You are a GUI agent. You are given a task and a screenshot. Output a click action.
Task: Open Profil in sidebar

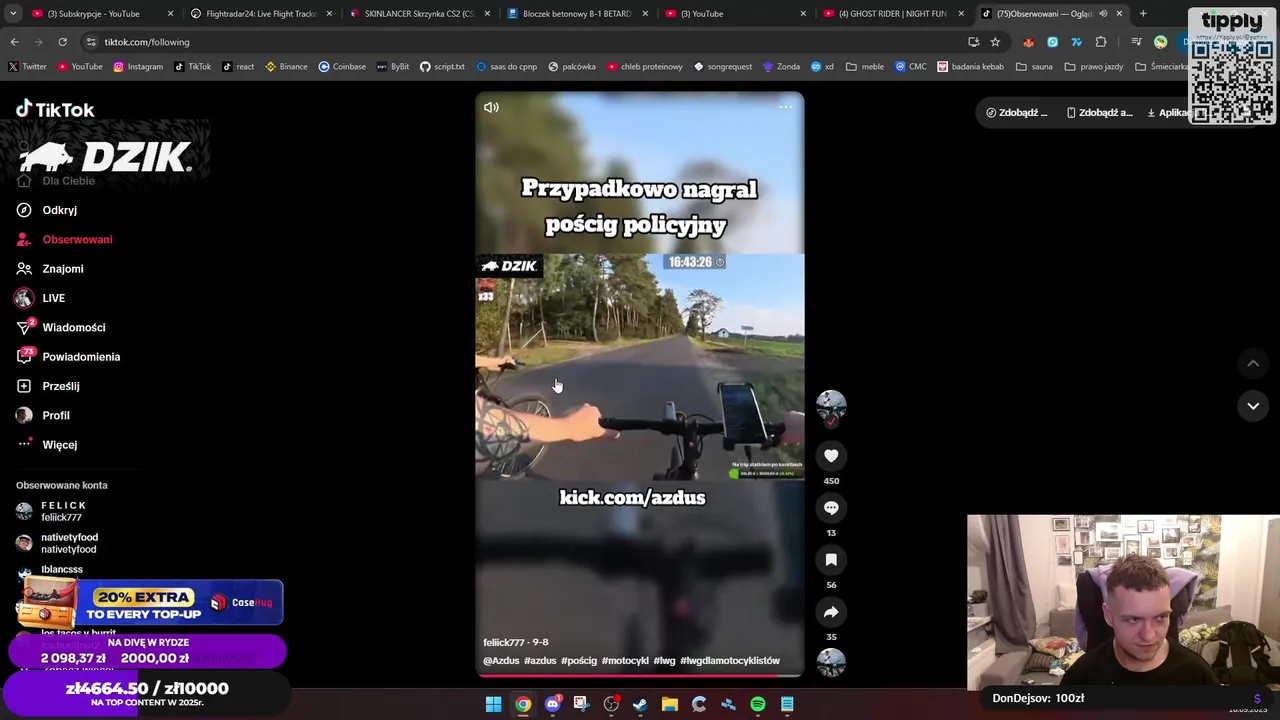click(x=43, y=415)
